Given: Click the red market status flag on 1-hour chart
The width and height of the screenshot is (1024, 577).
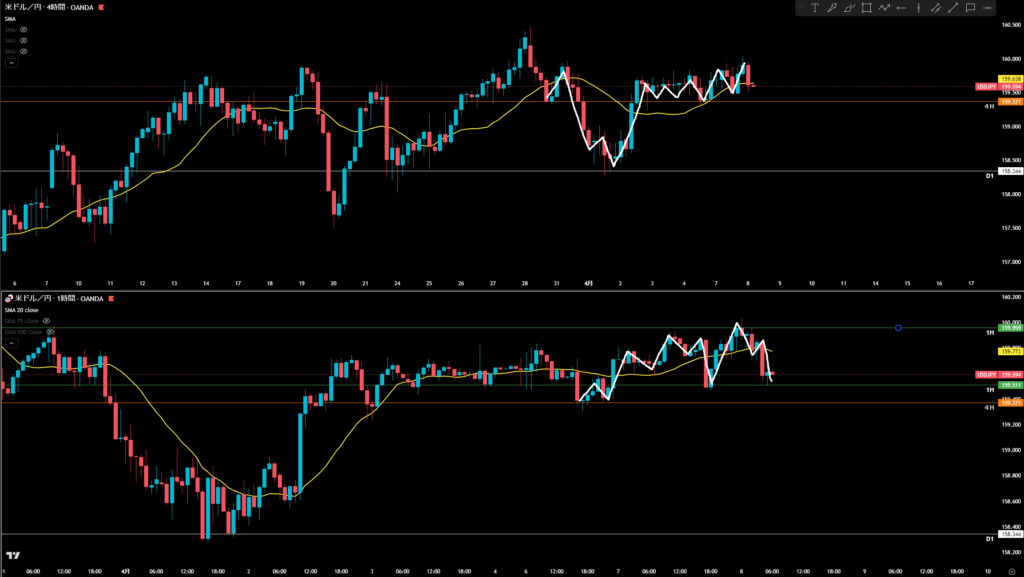Looking at the screenshot, I should pos(111,299).
